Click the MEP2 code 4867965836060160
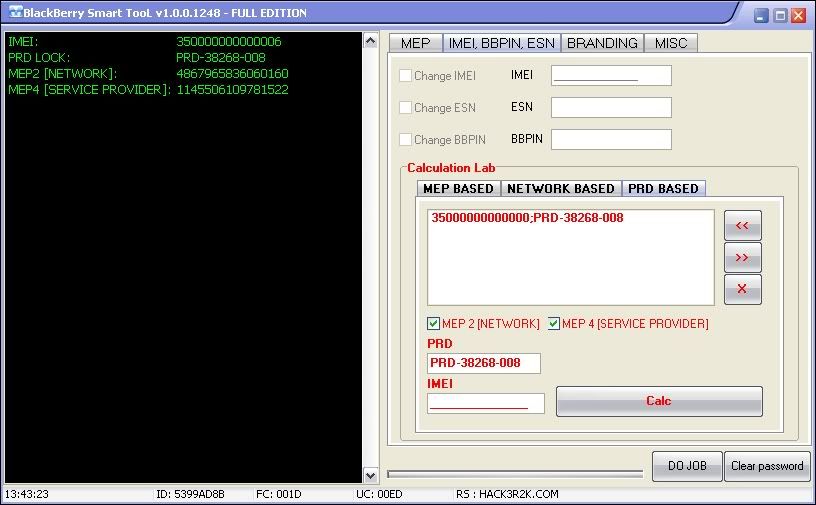 tap(232, 73)
